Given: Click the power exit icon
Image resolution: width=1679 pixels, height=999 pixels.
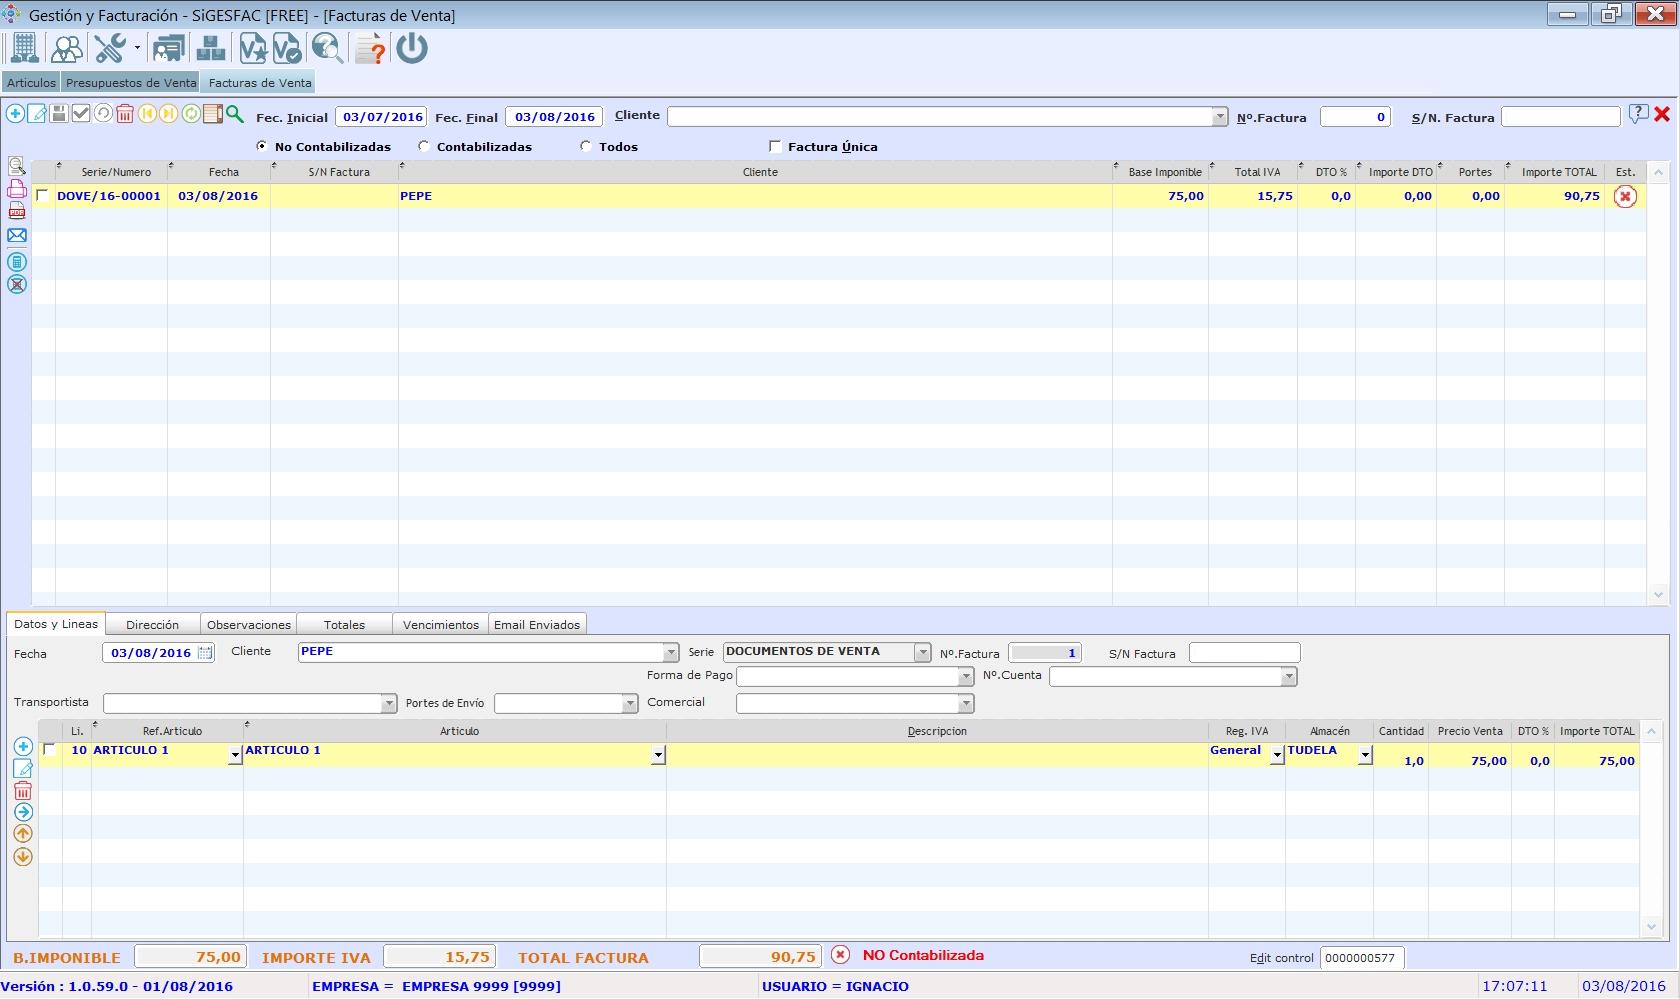Looking at the screenshot, I should click(412, 48).
